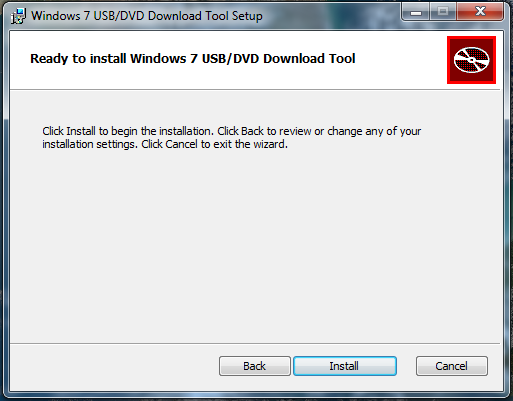
Task: Click the grayed-out maximize button
Action: point(443,12)
